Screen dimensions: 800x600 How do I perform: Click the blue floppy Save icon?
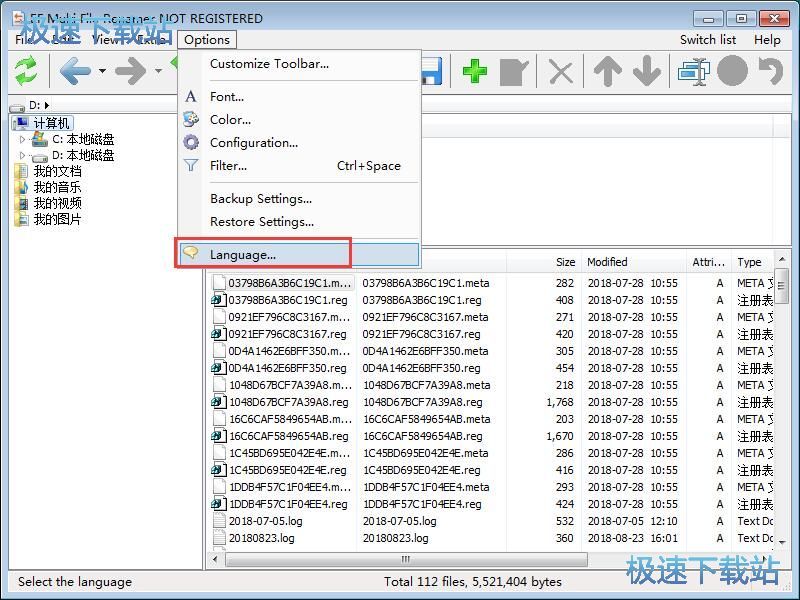pos(432,70)
